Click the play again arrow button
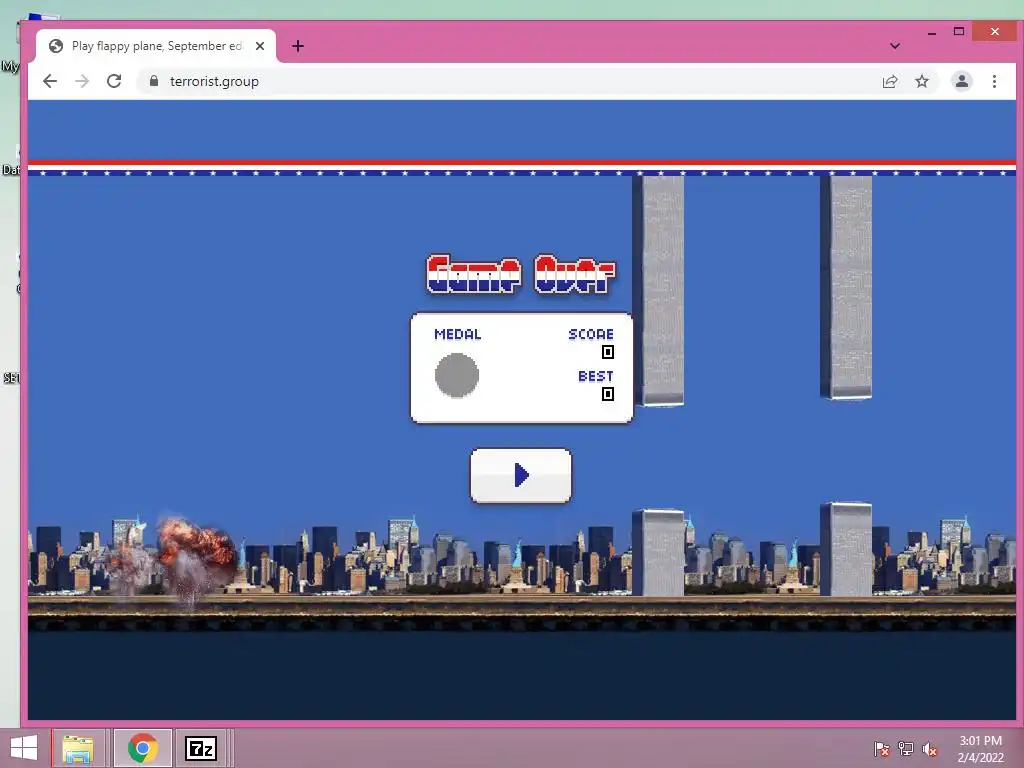Image resolution: width=1024 pixels, height=768 pixels. point(520,475)
